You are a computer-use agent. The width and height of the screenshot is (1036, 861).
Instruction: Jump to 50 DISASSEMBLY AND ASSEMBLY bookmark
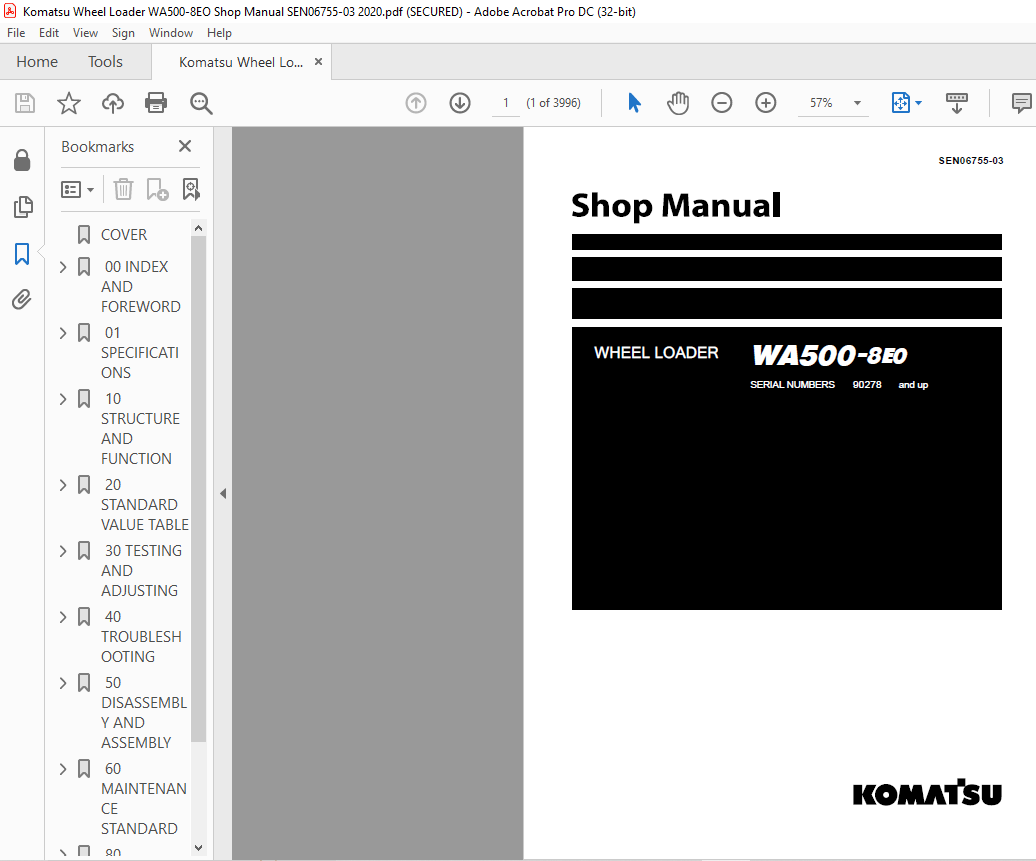click(143, 713)
